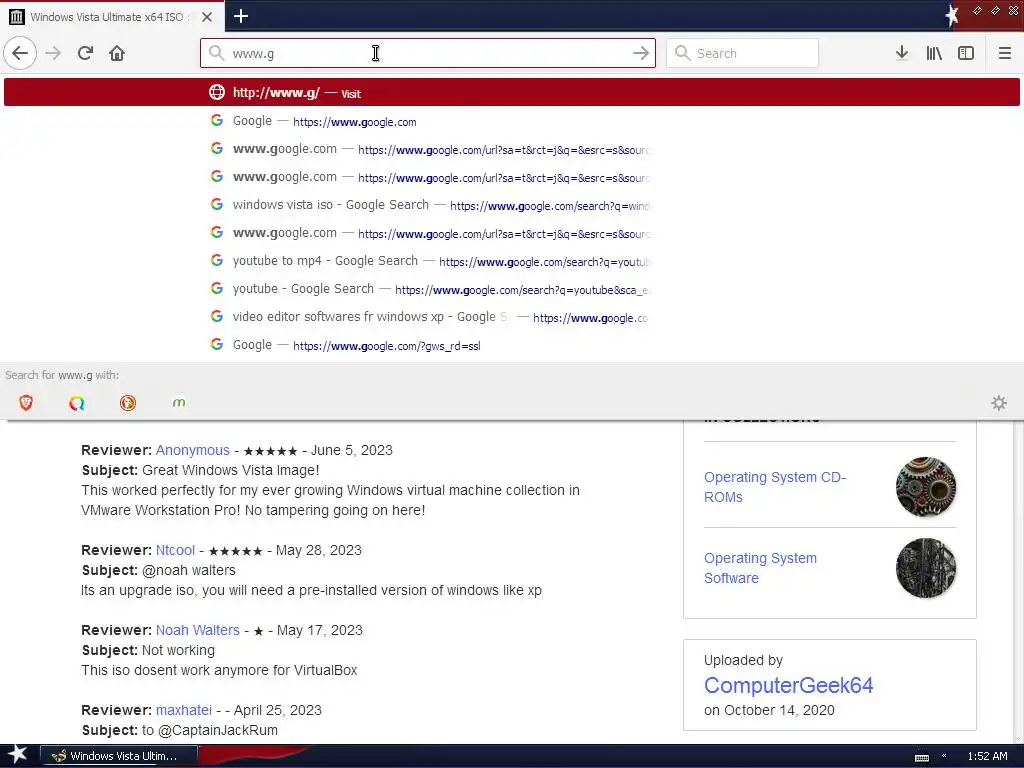
Task: Open Operating System Software collection link
Action: pos(760,568)
